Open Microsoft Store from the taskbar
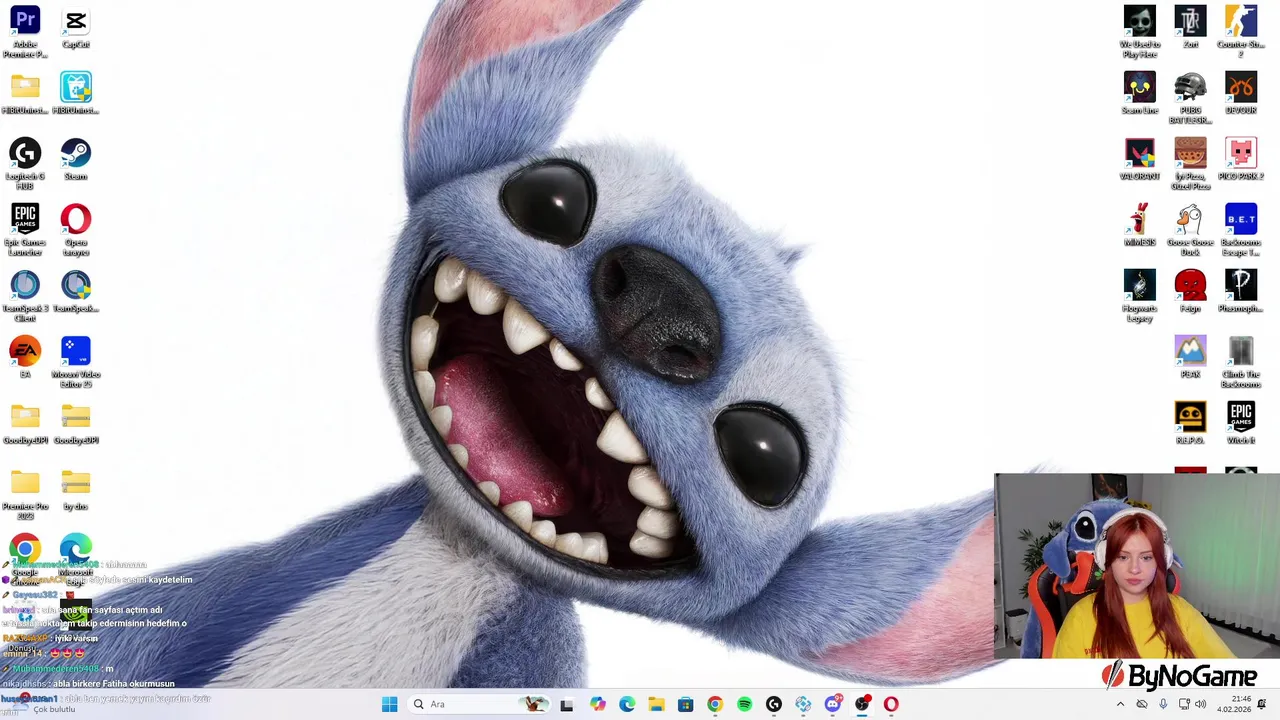The width and height of the screenshot is (1280, 720). 685,704
